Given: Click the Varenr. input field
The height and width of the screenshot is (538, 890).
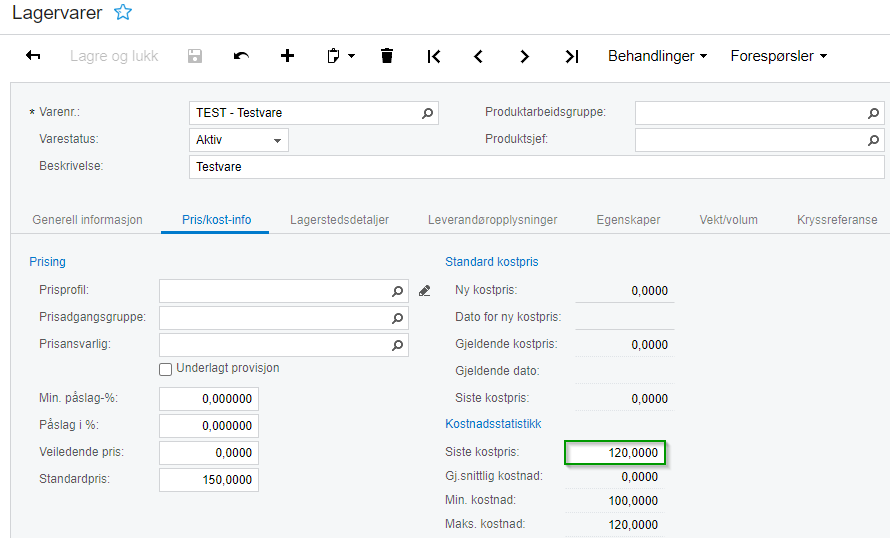Looking at the screenshot, I should [313, 113].
